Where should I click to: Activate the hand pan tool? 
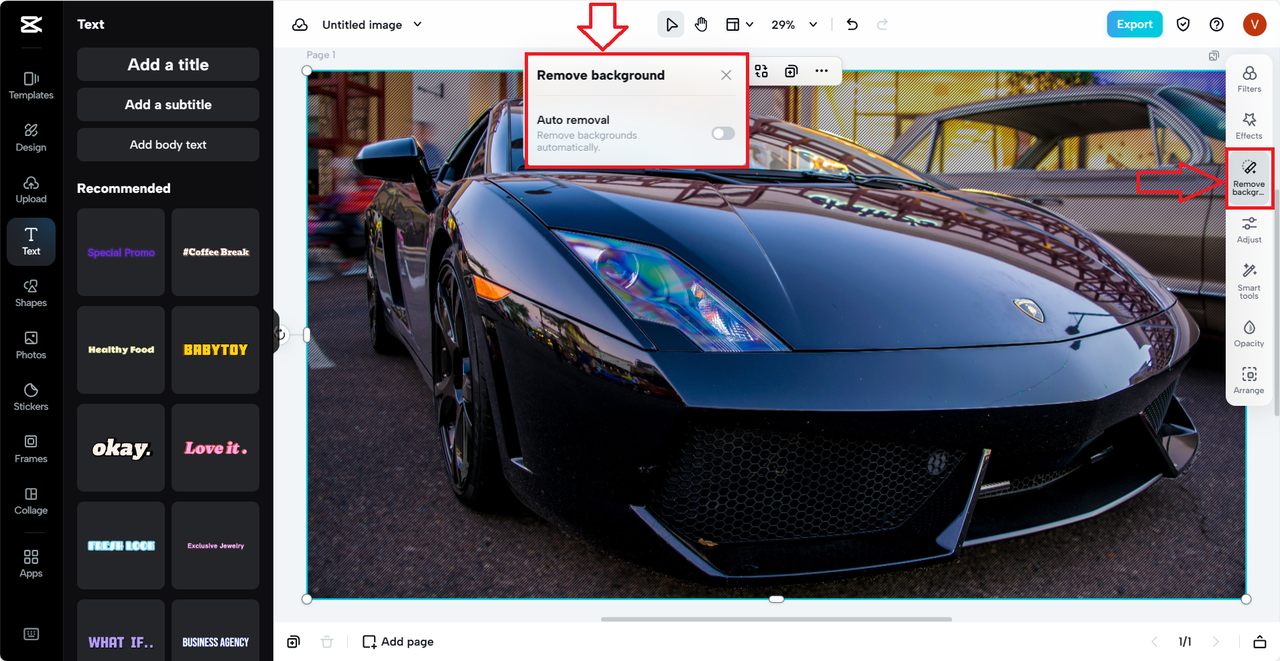pos(702,24)
